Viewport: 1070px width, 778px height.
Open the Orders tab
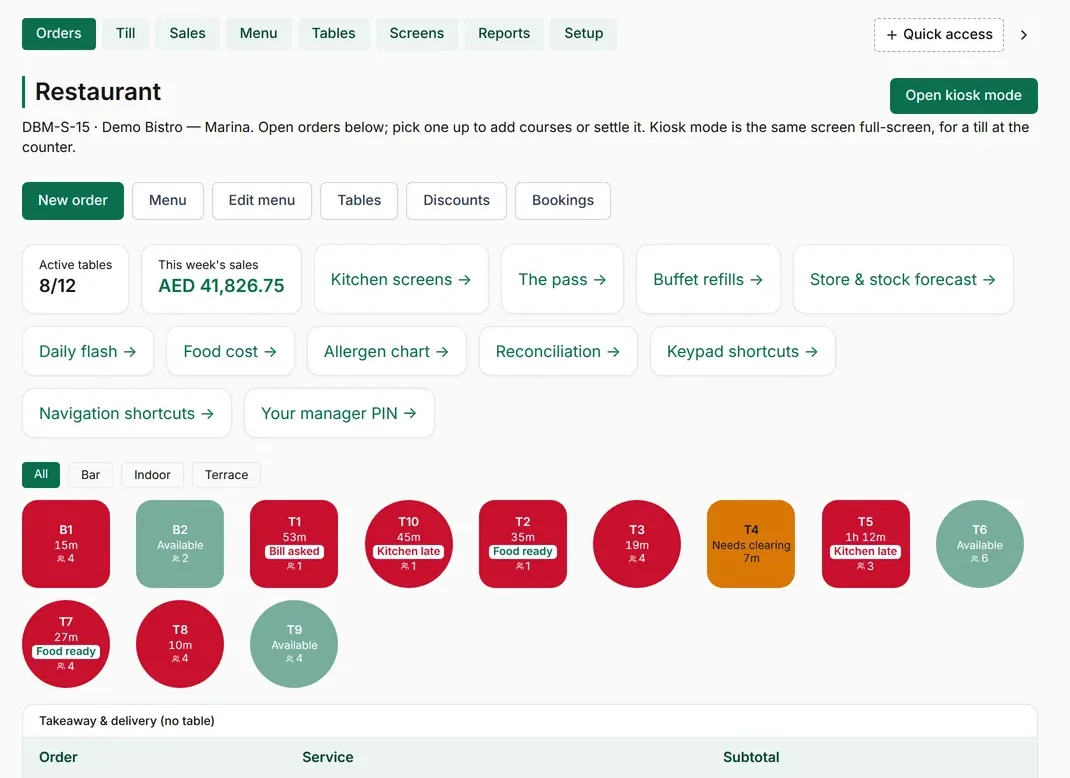[59, 33]
